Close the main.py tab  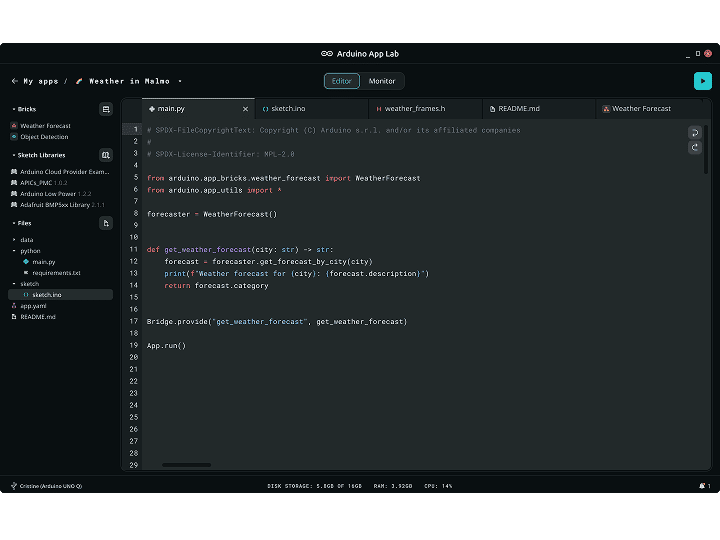(245, 109)
